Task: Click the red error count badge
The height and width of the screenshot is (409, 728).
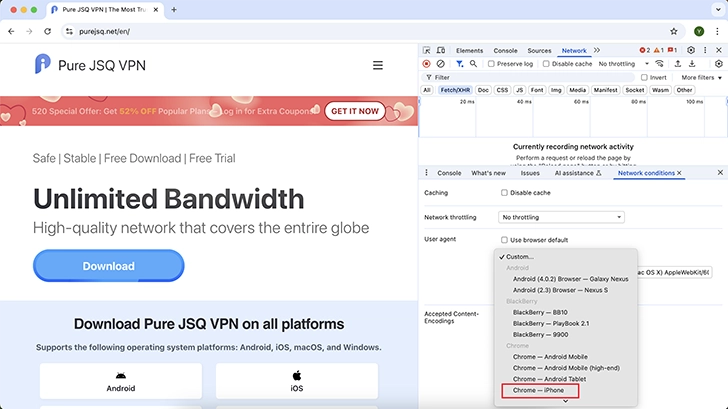Action: 644,50
